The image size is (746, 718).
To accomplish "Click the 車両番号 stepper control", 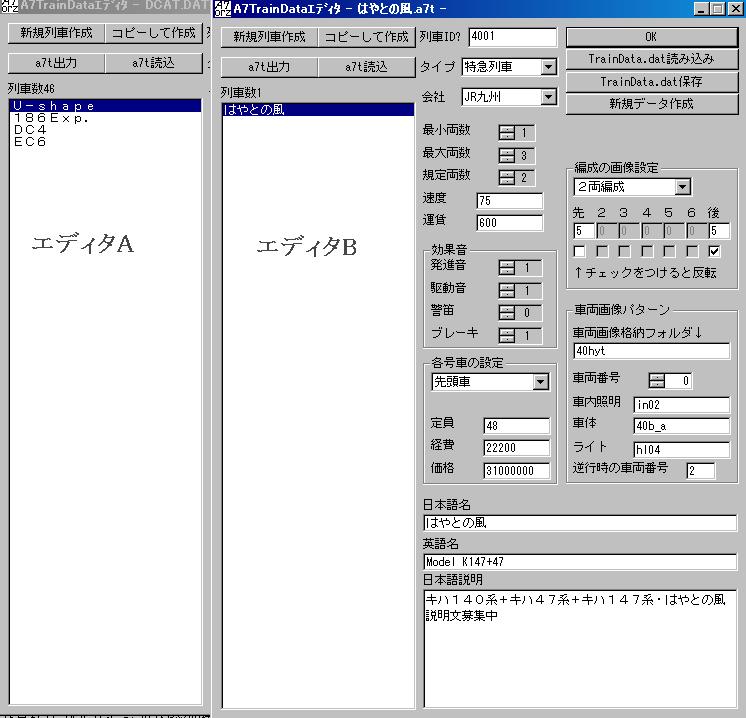I will pyautogui.click(x=657, y=381).
